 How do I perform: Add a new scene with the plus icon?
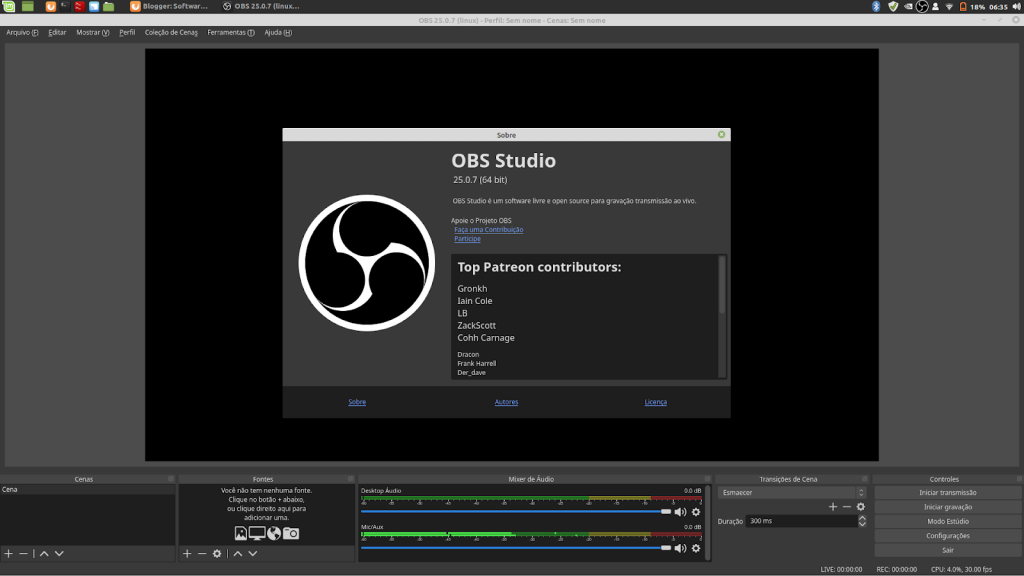[x=8, y=553]
